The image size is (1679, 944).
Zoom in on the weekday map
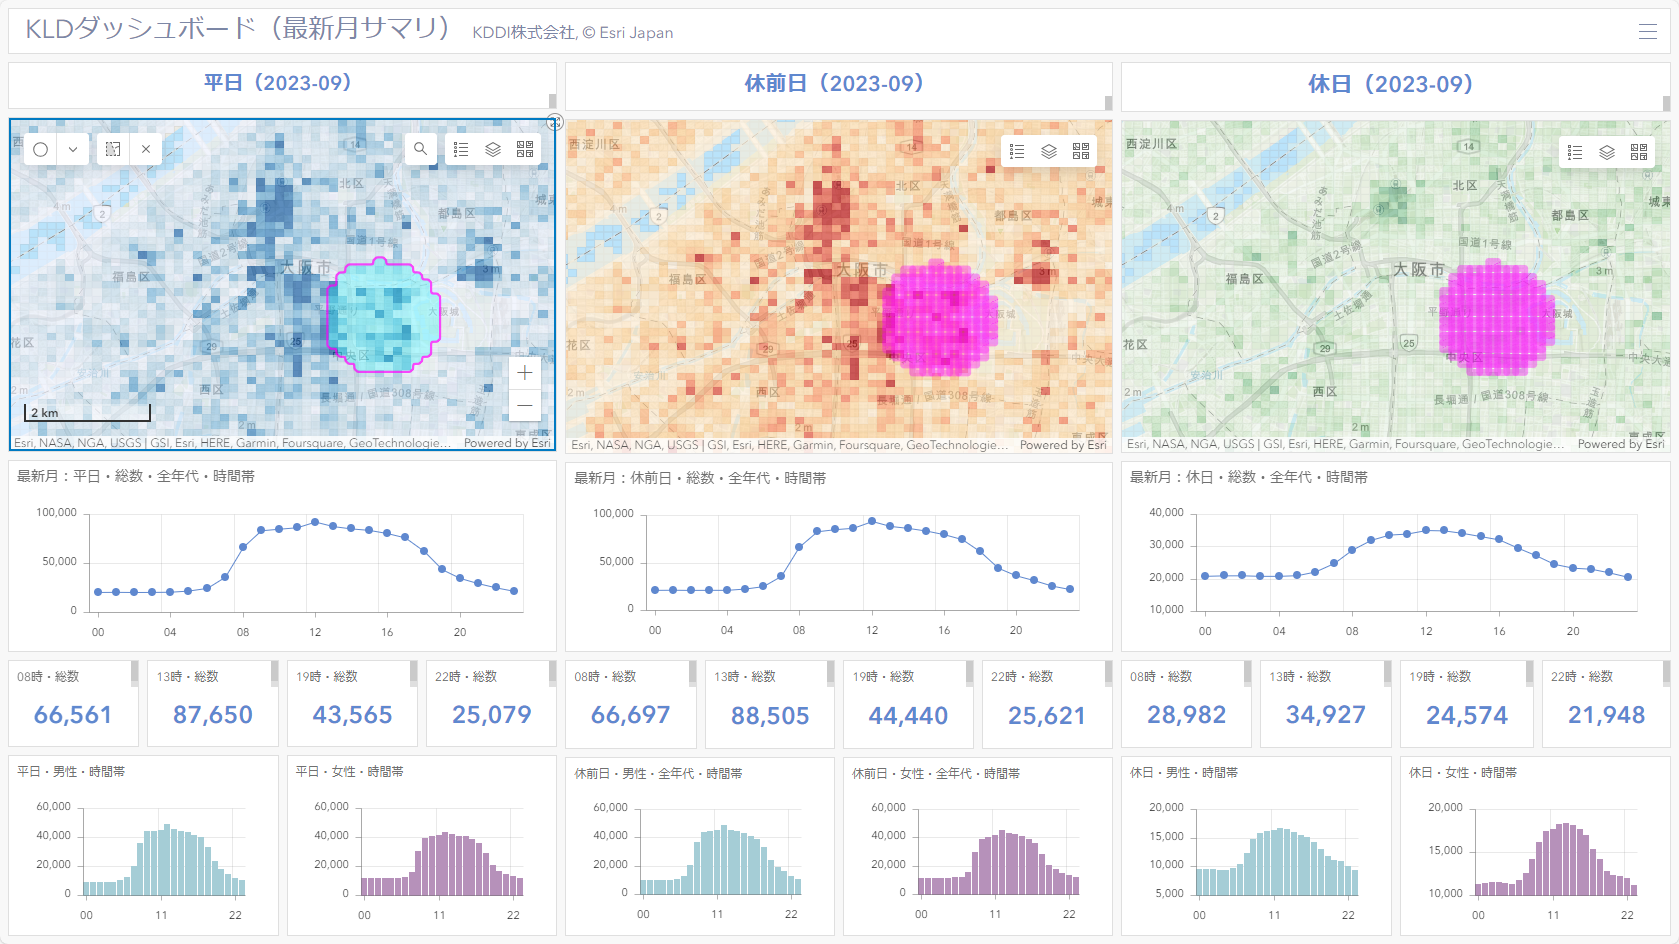click(x=525, y=373)
